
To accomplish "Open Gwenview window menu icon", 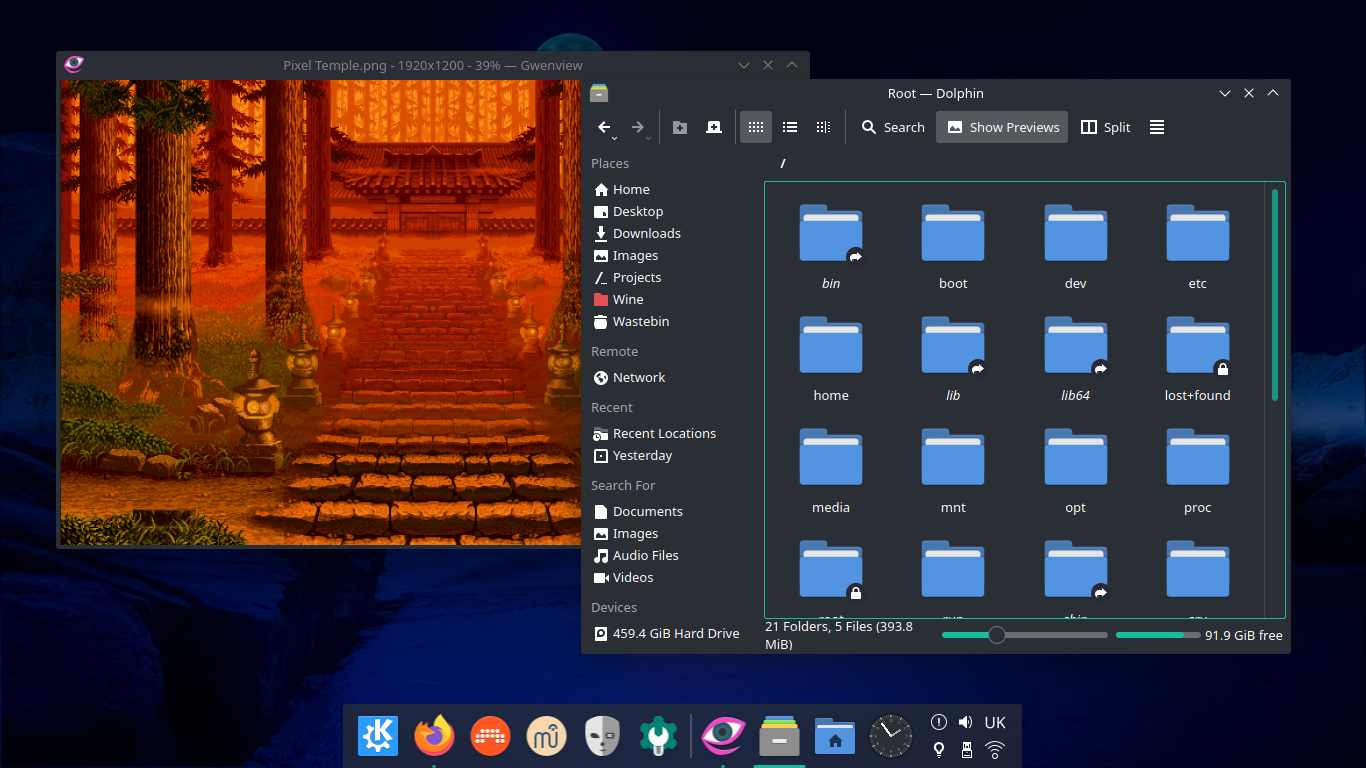I will tap(73, 64).
